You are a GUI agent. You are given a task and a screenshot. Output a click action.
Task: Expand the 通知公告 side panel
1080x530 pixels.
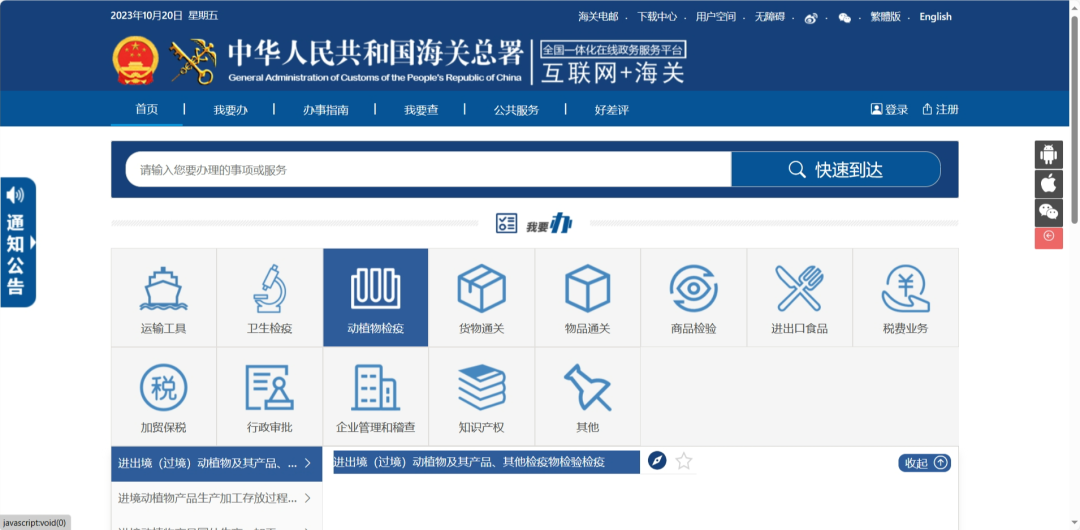[18, 242]
